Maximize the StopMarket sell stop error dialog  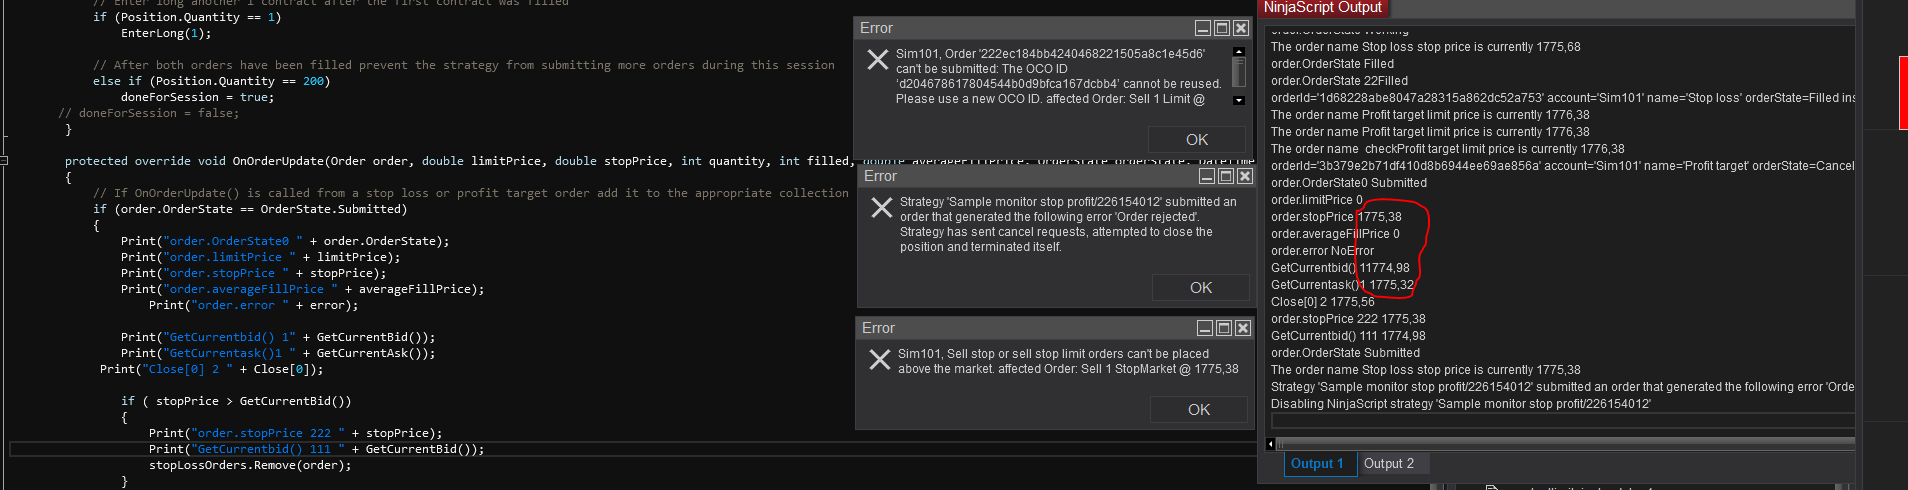point(1224,328)
